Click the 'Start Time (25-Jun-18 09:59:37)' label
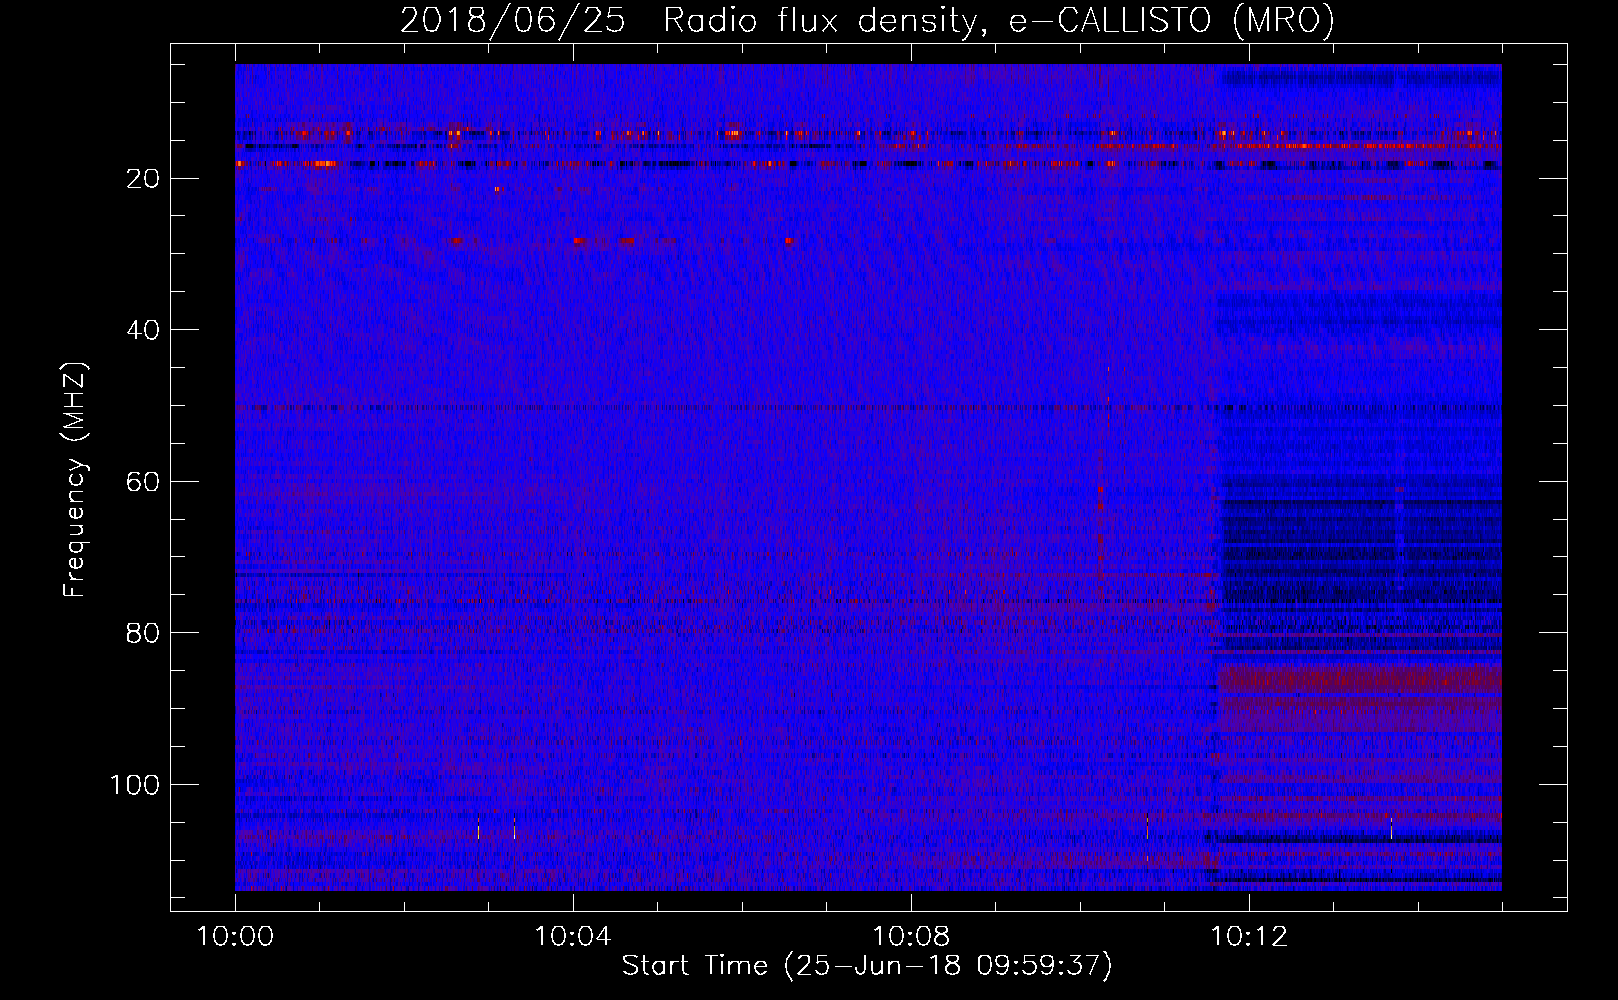Viewport: 1618px width, 1000px height. (867, 966)
